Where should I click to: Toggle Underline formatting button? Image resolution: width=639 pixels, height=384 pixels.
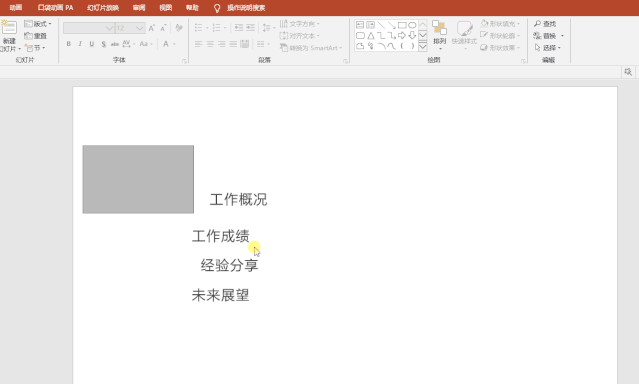[92, 44]
